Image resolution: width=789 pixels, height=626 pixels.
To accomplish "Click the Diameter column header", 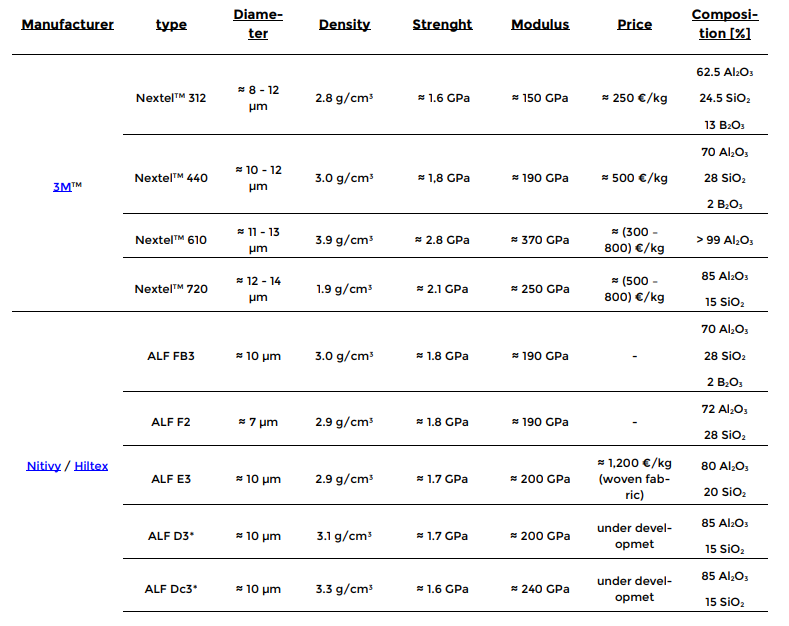I will point(258,24).
